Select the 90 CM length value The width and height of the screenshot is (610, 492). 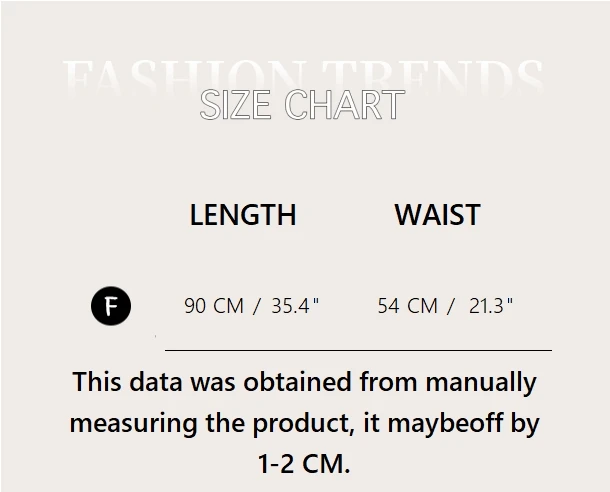pyautogui.click(x=214, y=306)
